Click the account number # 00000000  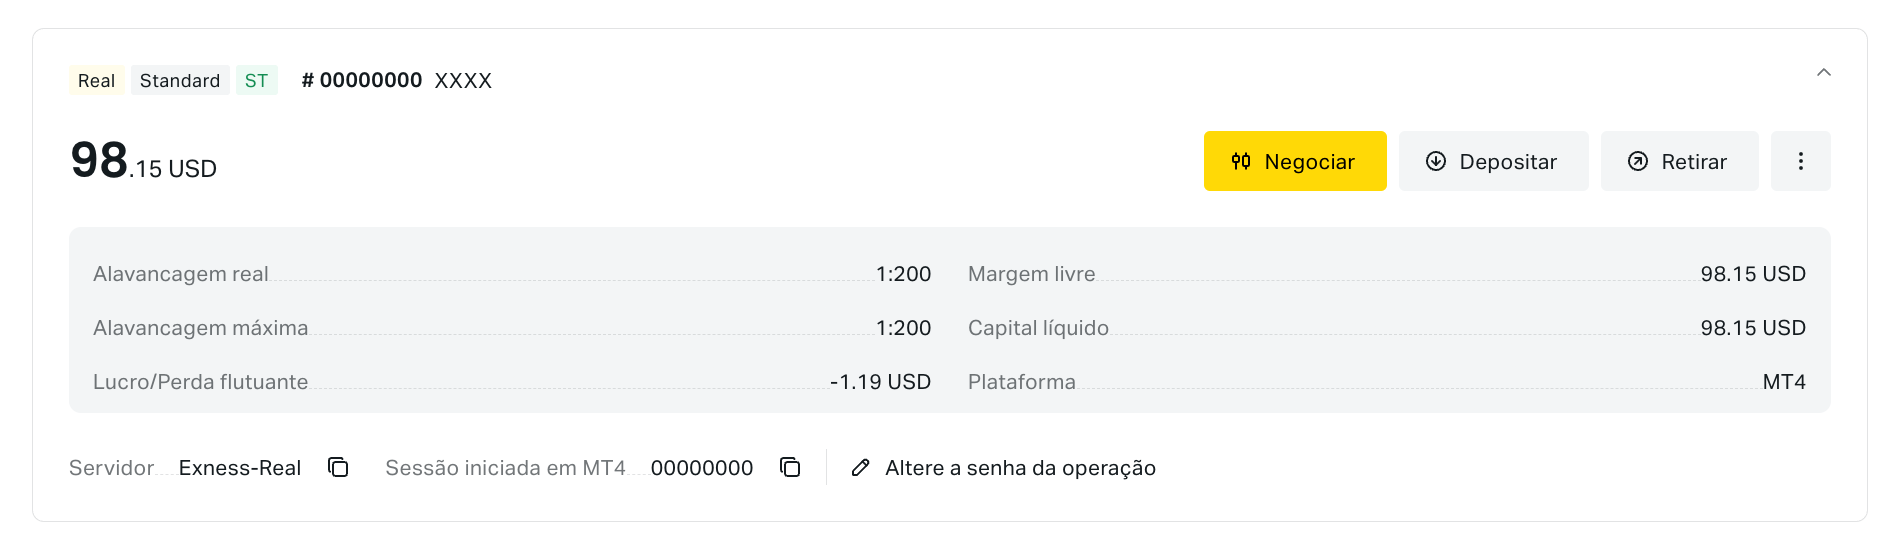point(362,80)
